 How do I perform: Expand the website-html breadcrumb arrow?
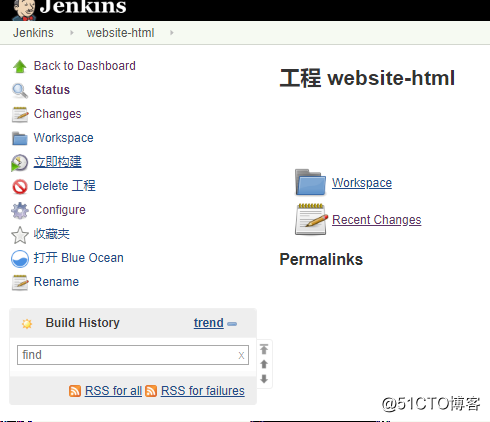[x=172, y=33]
